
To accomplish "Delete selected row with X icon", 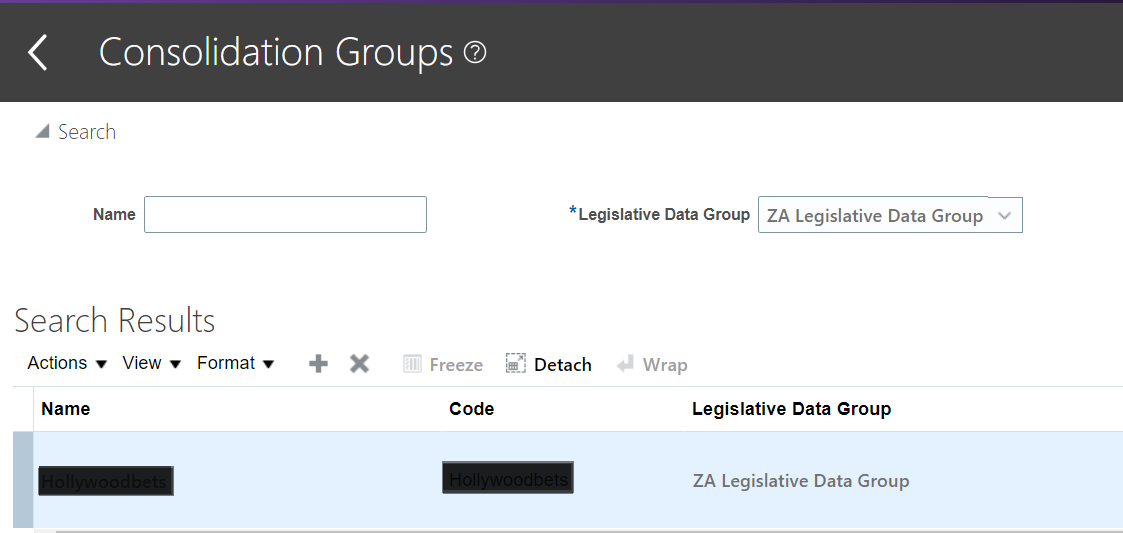I will coord(360,364).
